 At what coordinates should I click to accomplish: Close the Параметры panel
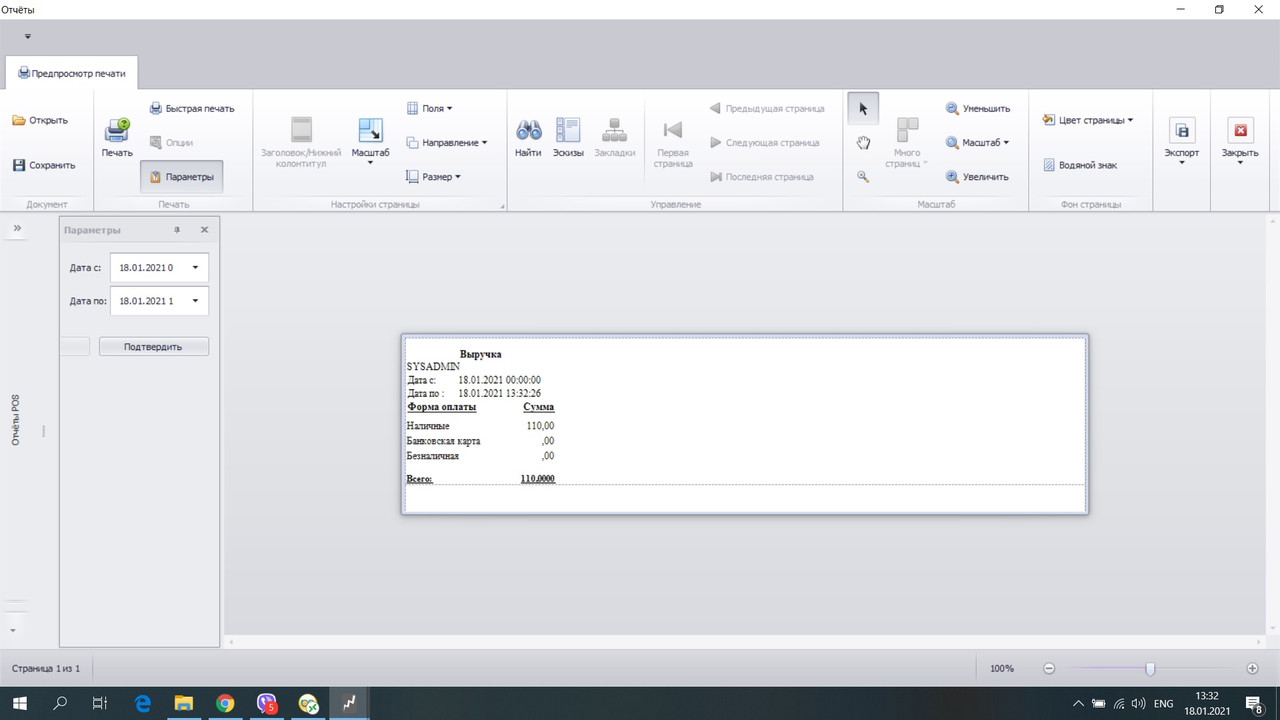click(204, 230)
